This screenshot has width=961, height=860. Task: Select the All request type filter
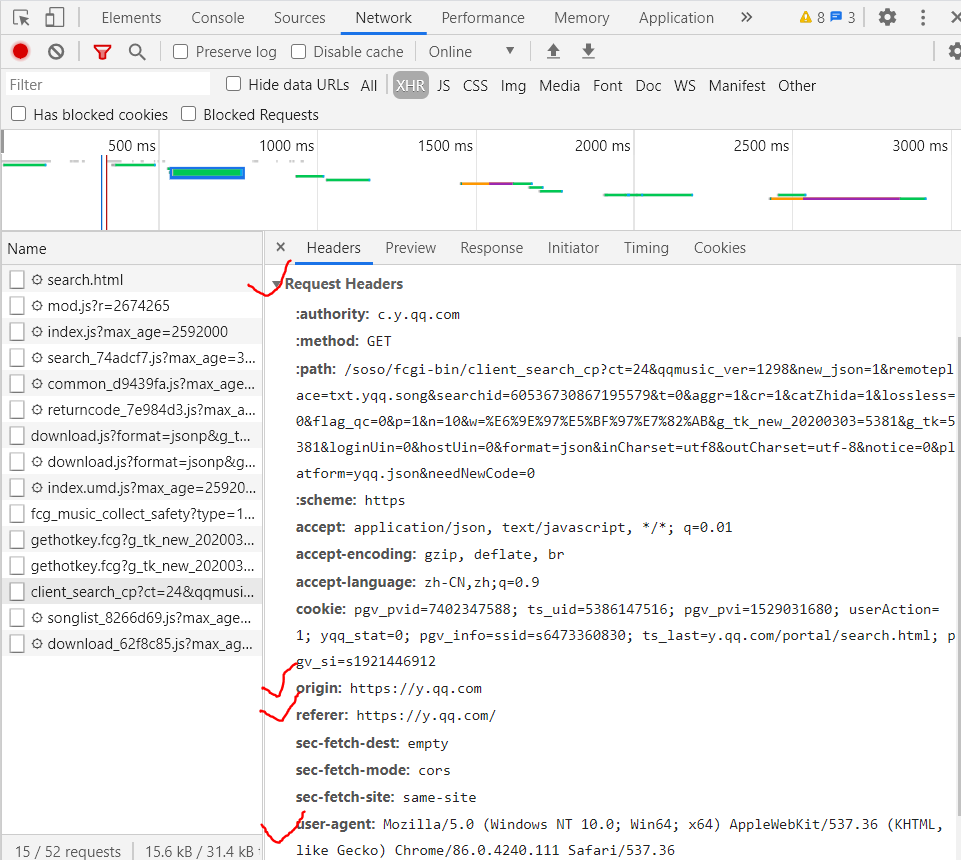pyautogui.click(x=369, y=86)
